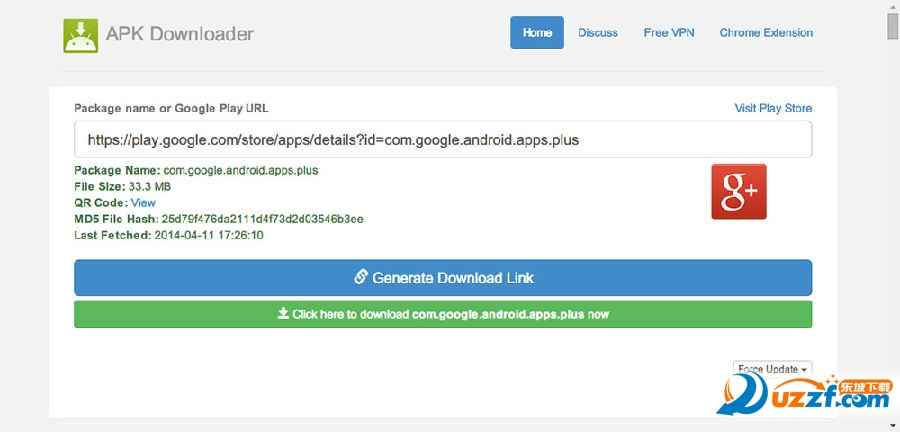Click the Package Name value text

coord(240,170)
